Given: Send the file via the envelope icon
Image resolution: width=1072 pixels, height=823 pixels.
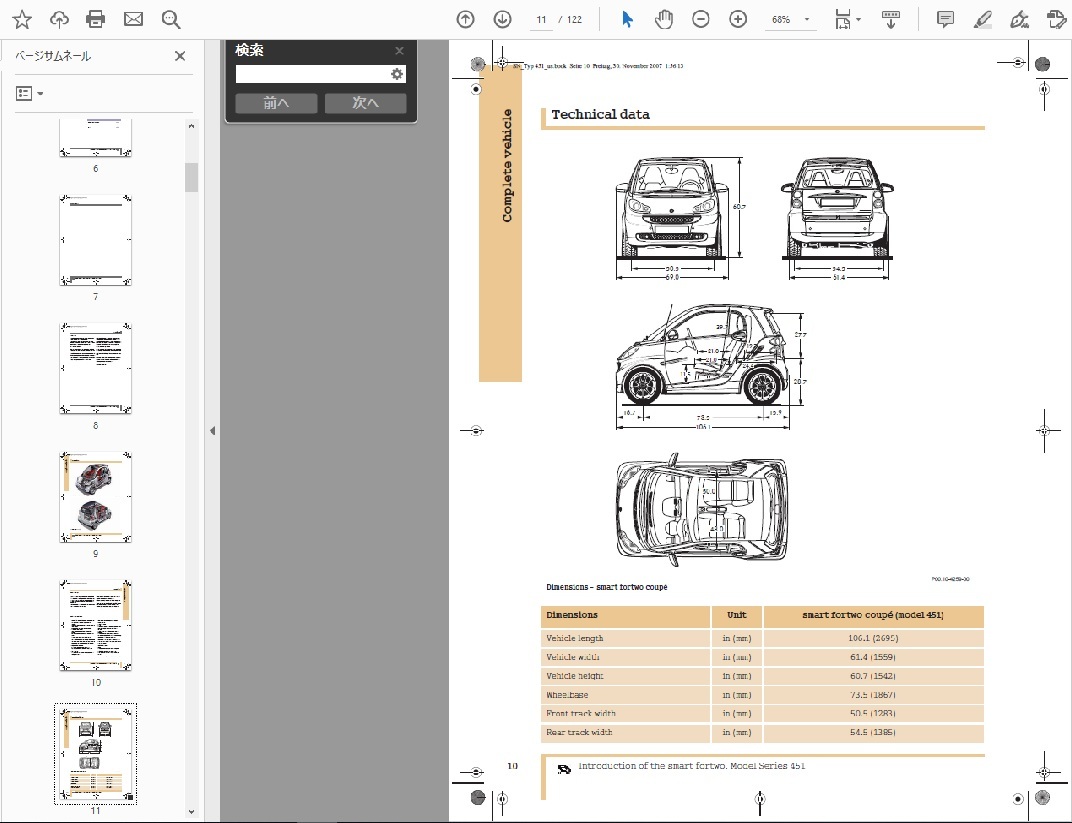Looking at the screenshot, I should [133, 19].
